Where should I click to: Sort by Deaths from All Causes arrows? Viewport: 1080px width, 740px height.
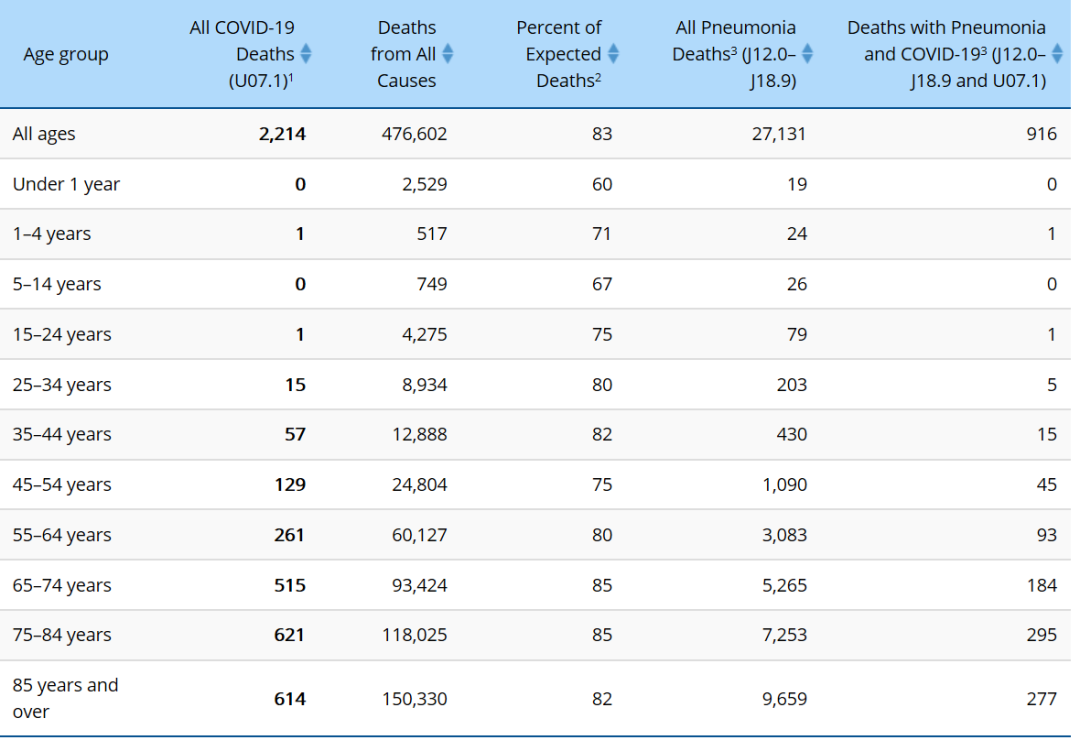point(448,54)
